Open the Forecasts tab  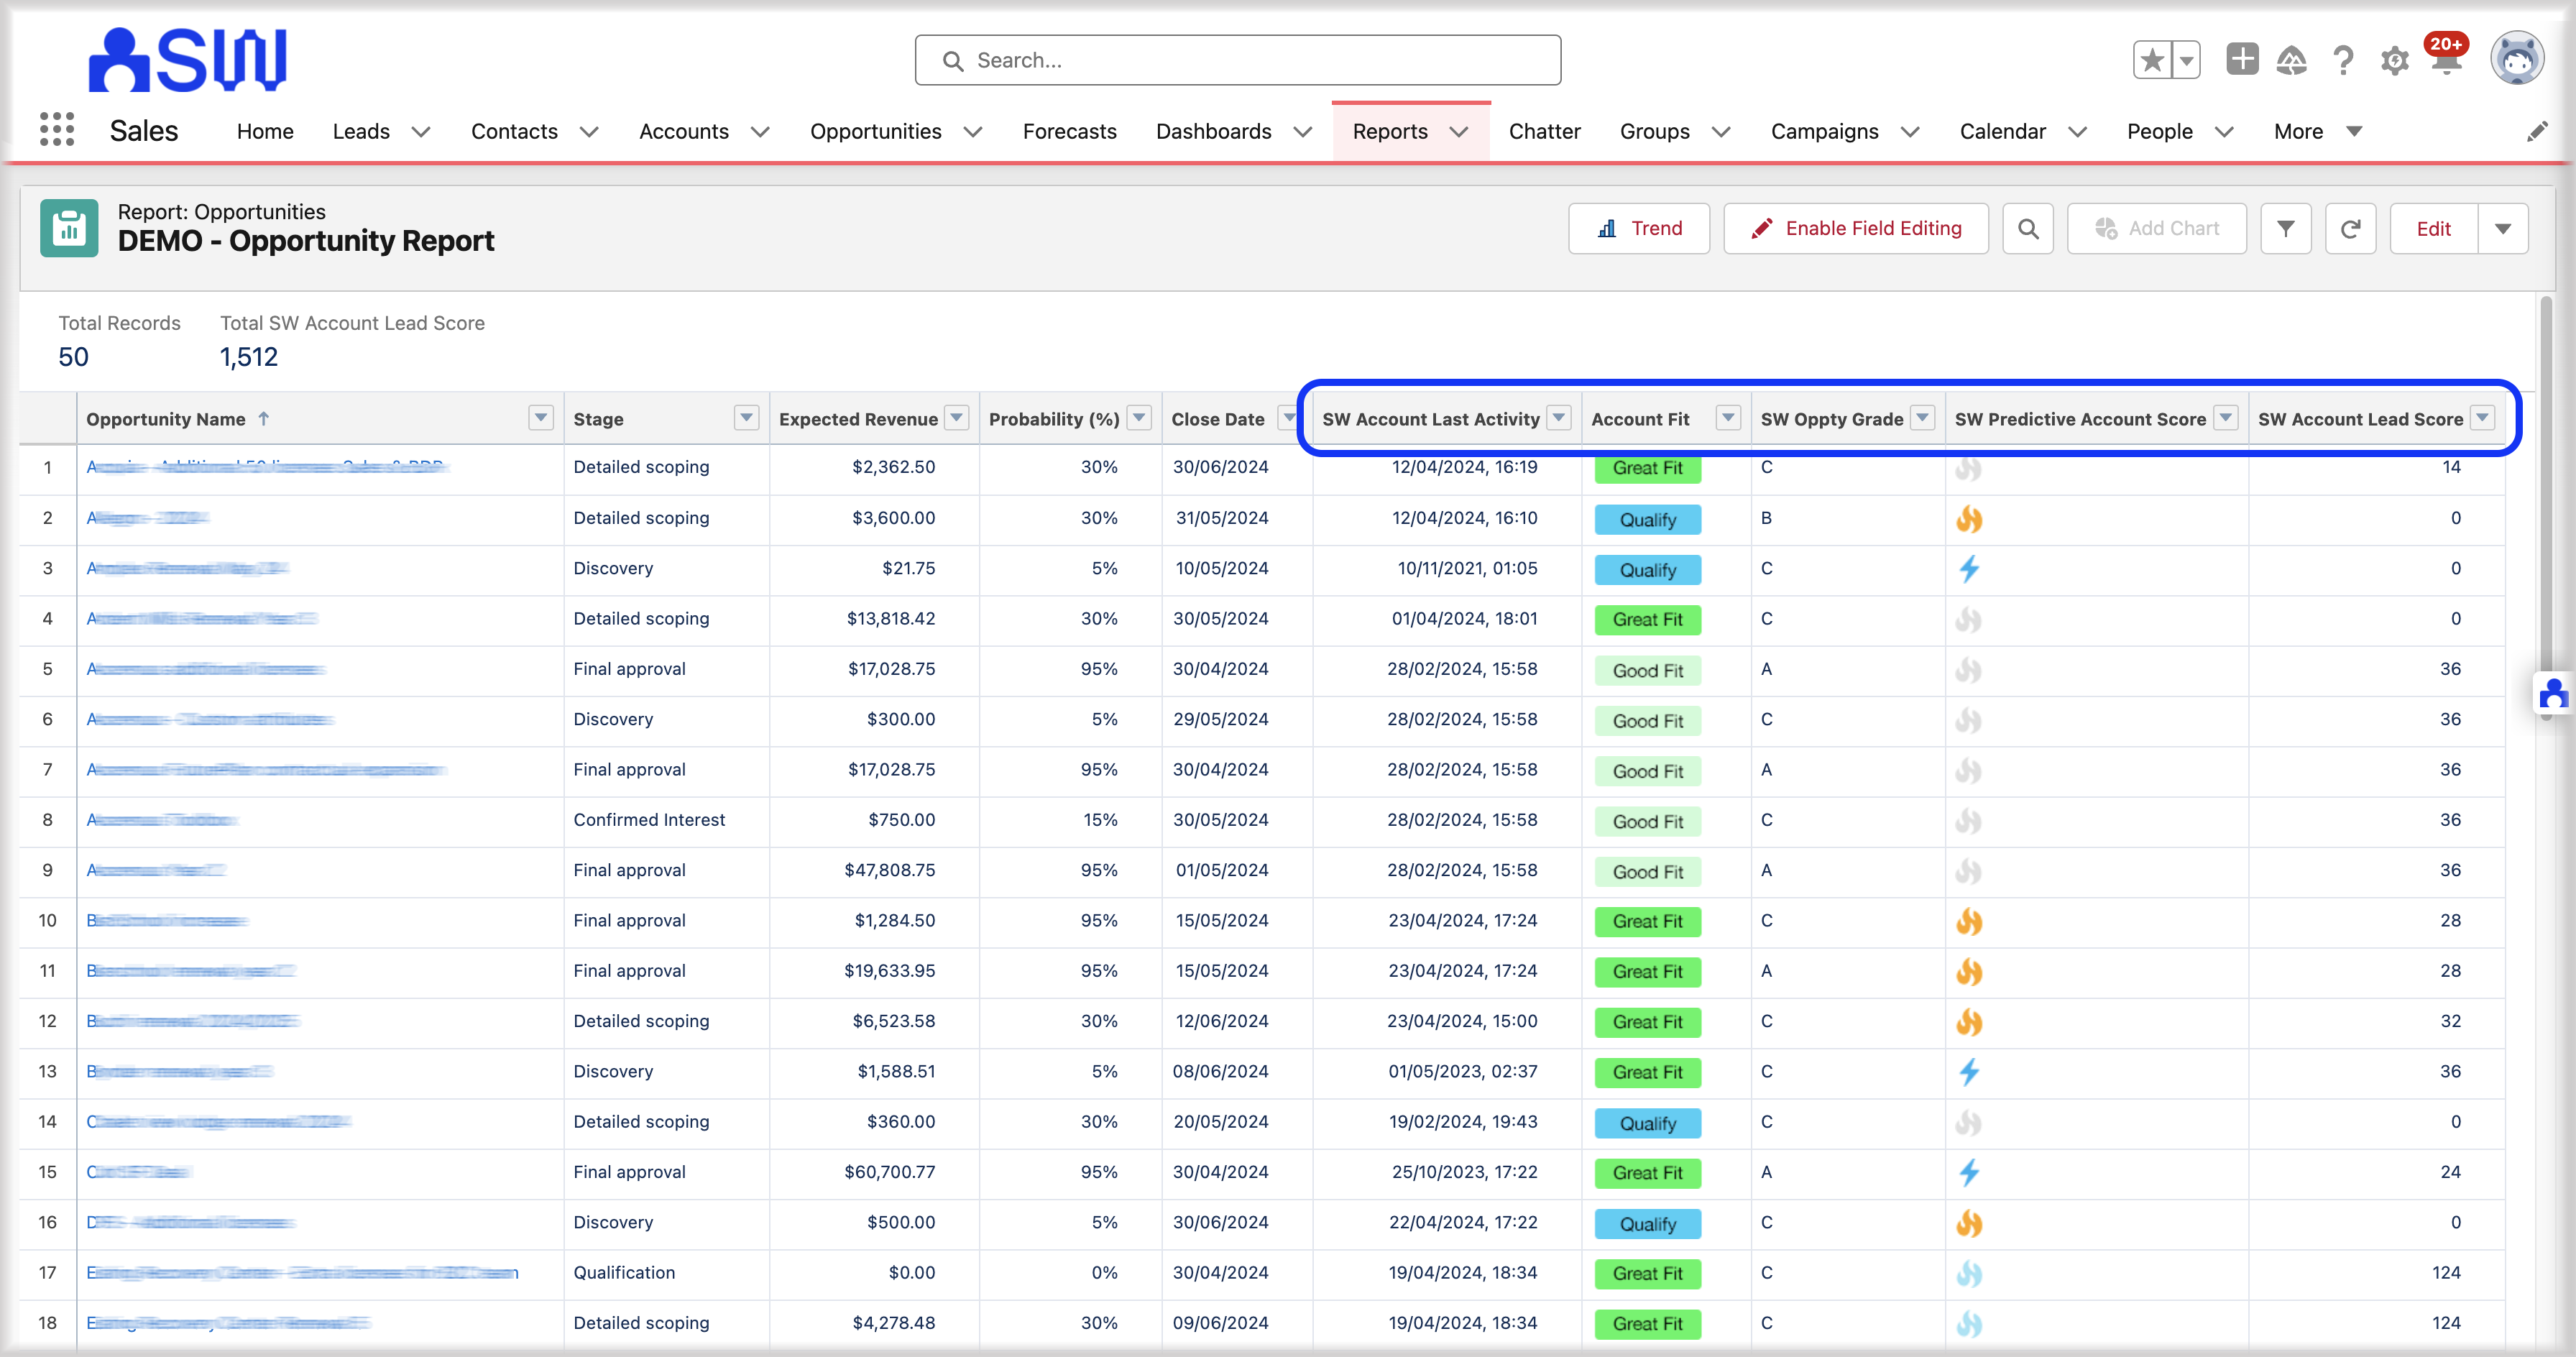click(x=1069, y=131)
